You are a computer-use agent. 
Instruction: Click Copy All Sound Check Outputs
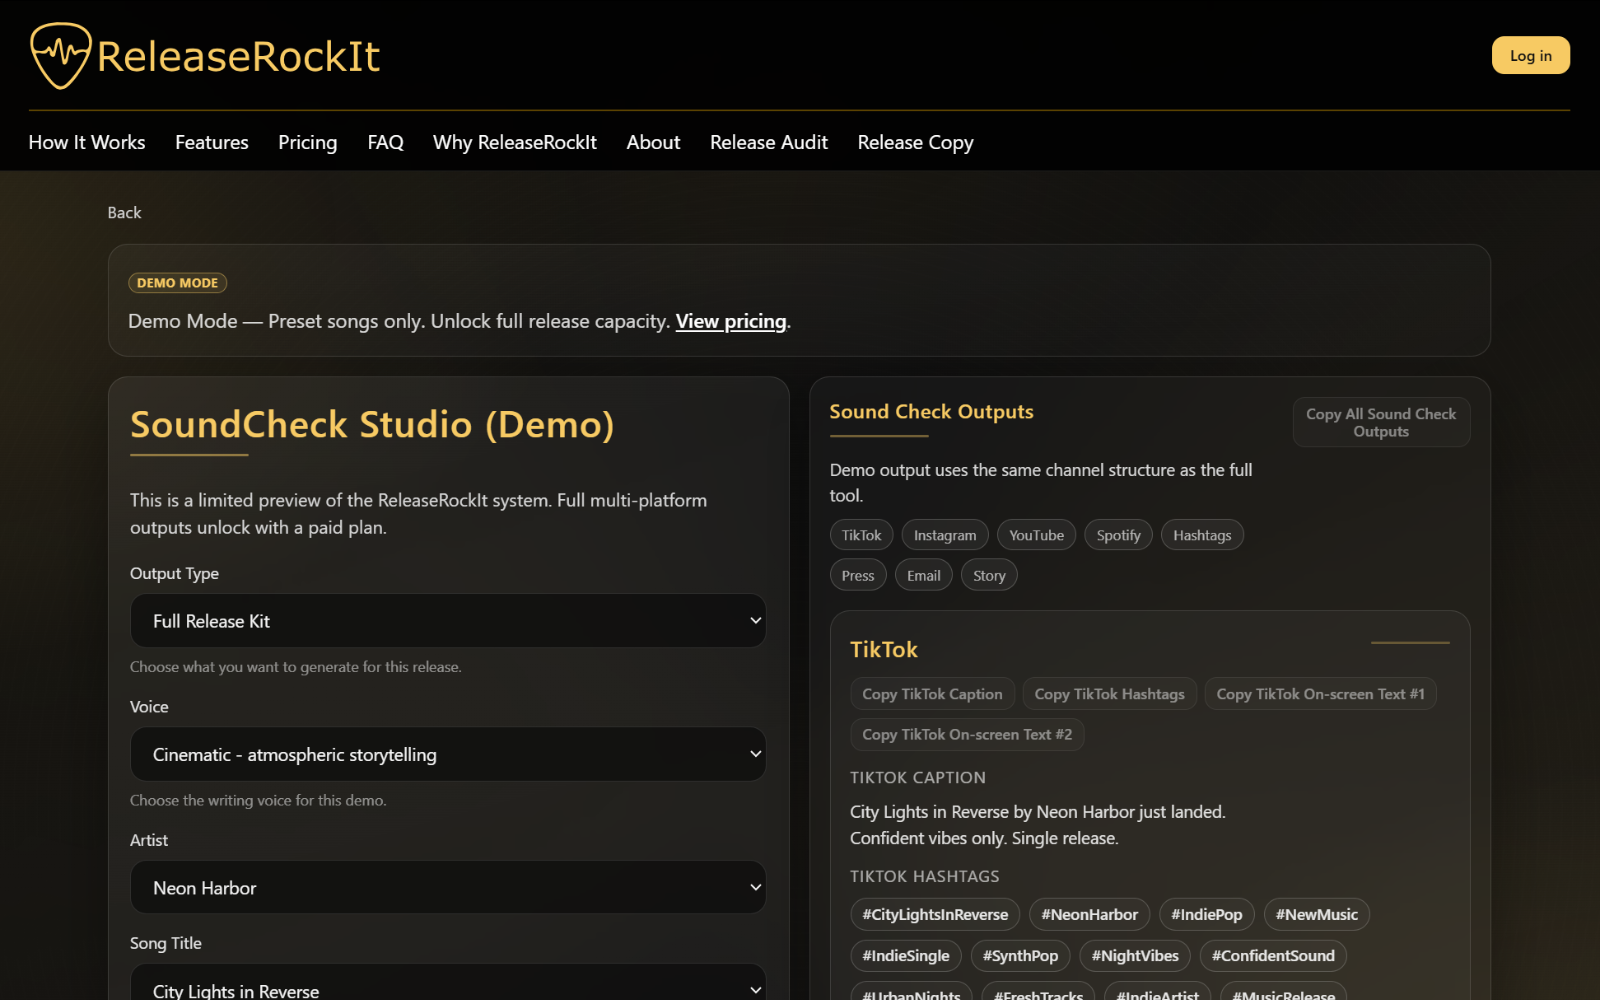click(x=1380, y=421)
